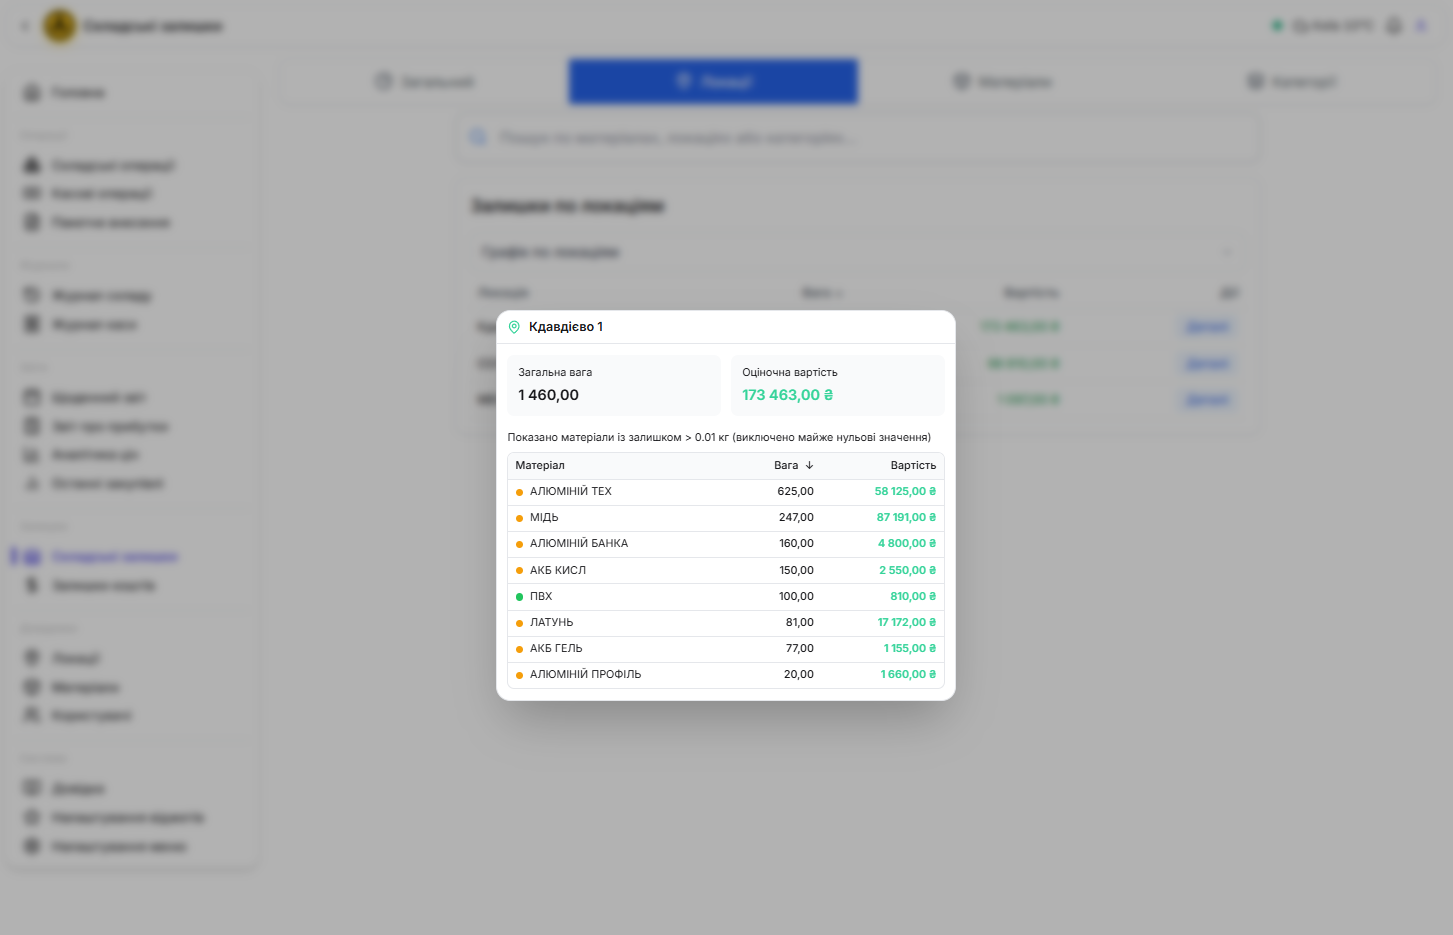Click the sort arrow next to Вага

(x=809, y=465)
